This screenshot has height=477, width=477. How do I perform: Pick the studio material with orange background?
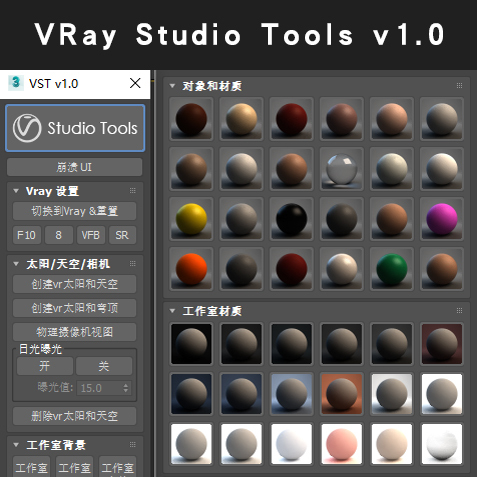click(342, 394)
